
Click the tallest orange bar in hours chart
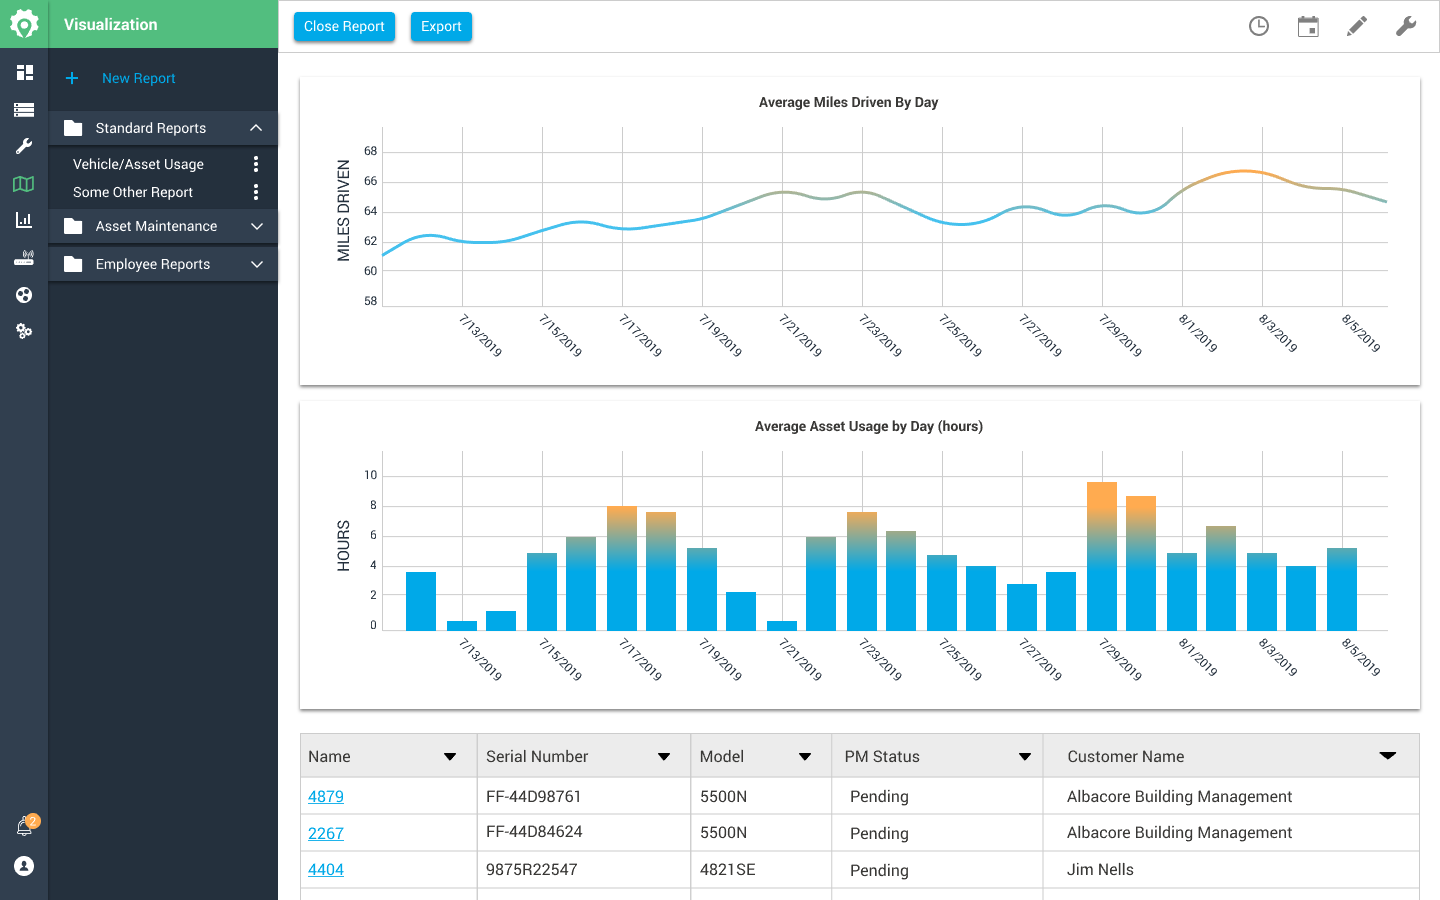1102,556
